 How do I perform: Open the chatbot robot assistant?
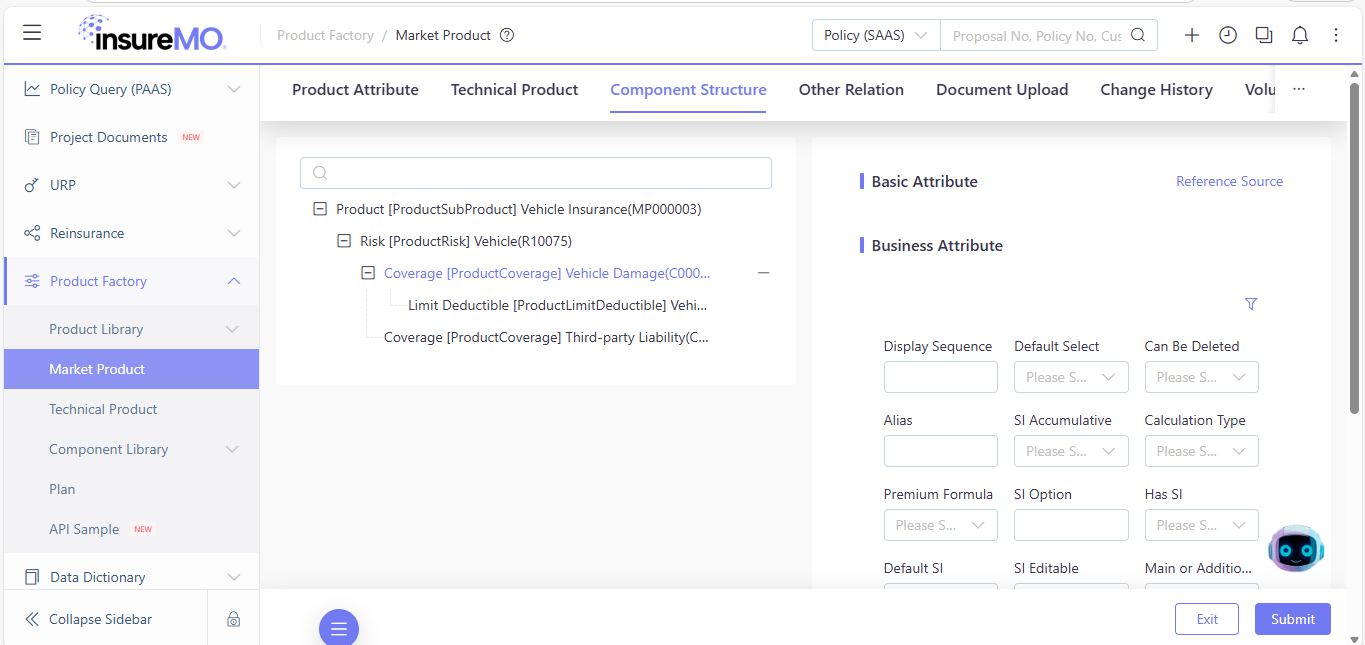click(1296, 548)
